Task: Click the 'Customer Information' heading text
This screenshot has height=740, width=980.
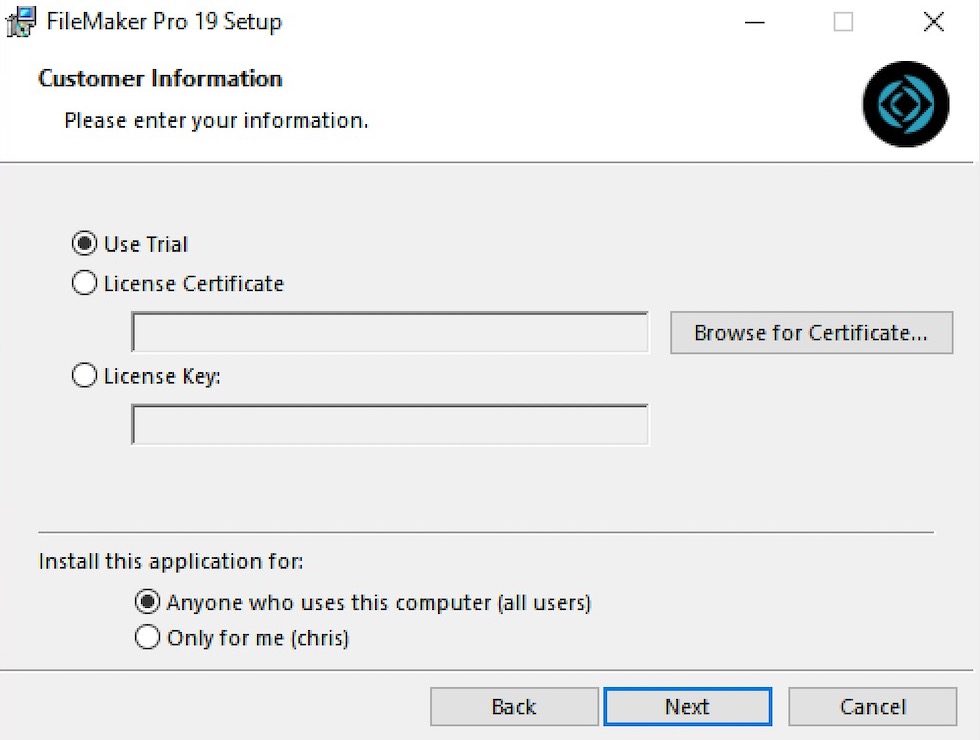Action: click(x=160, y=79)
